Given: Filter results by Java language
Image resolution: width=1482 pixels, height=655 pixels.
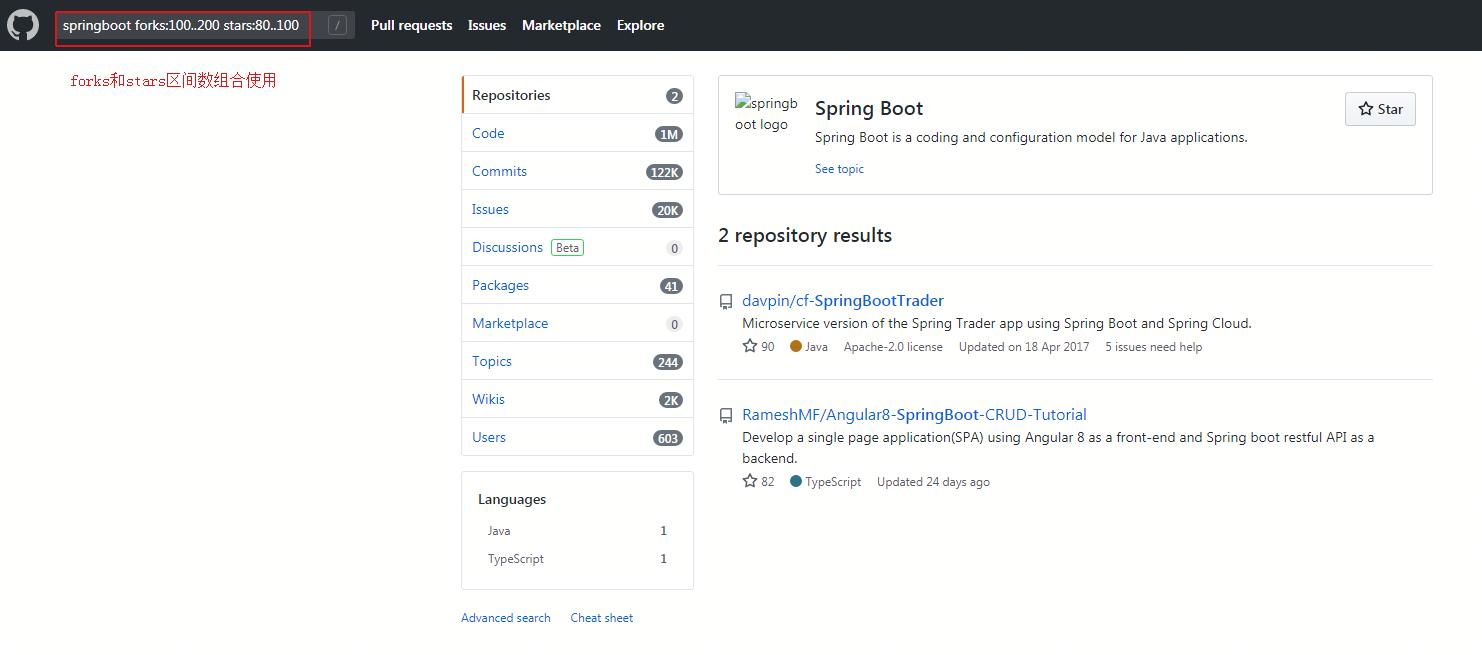Looking at the screenshot, I should tap(577, 531).
